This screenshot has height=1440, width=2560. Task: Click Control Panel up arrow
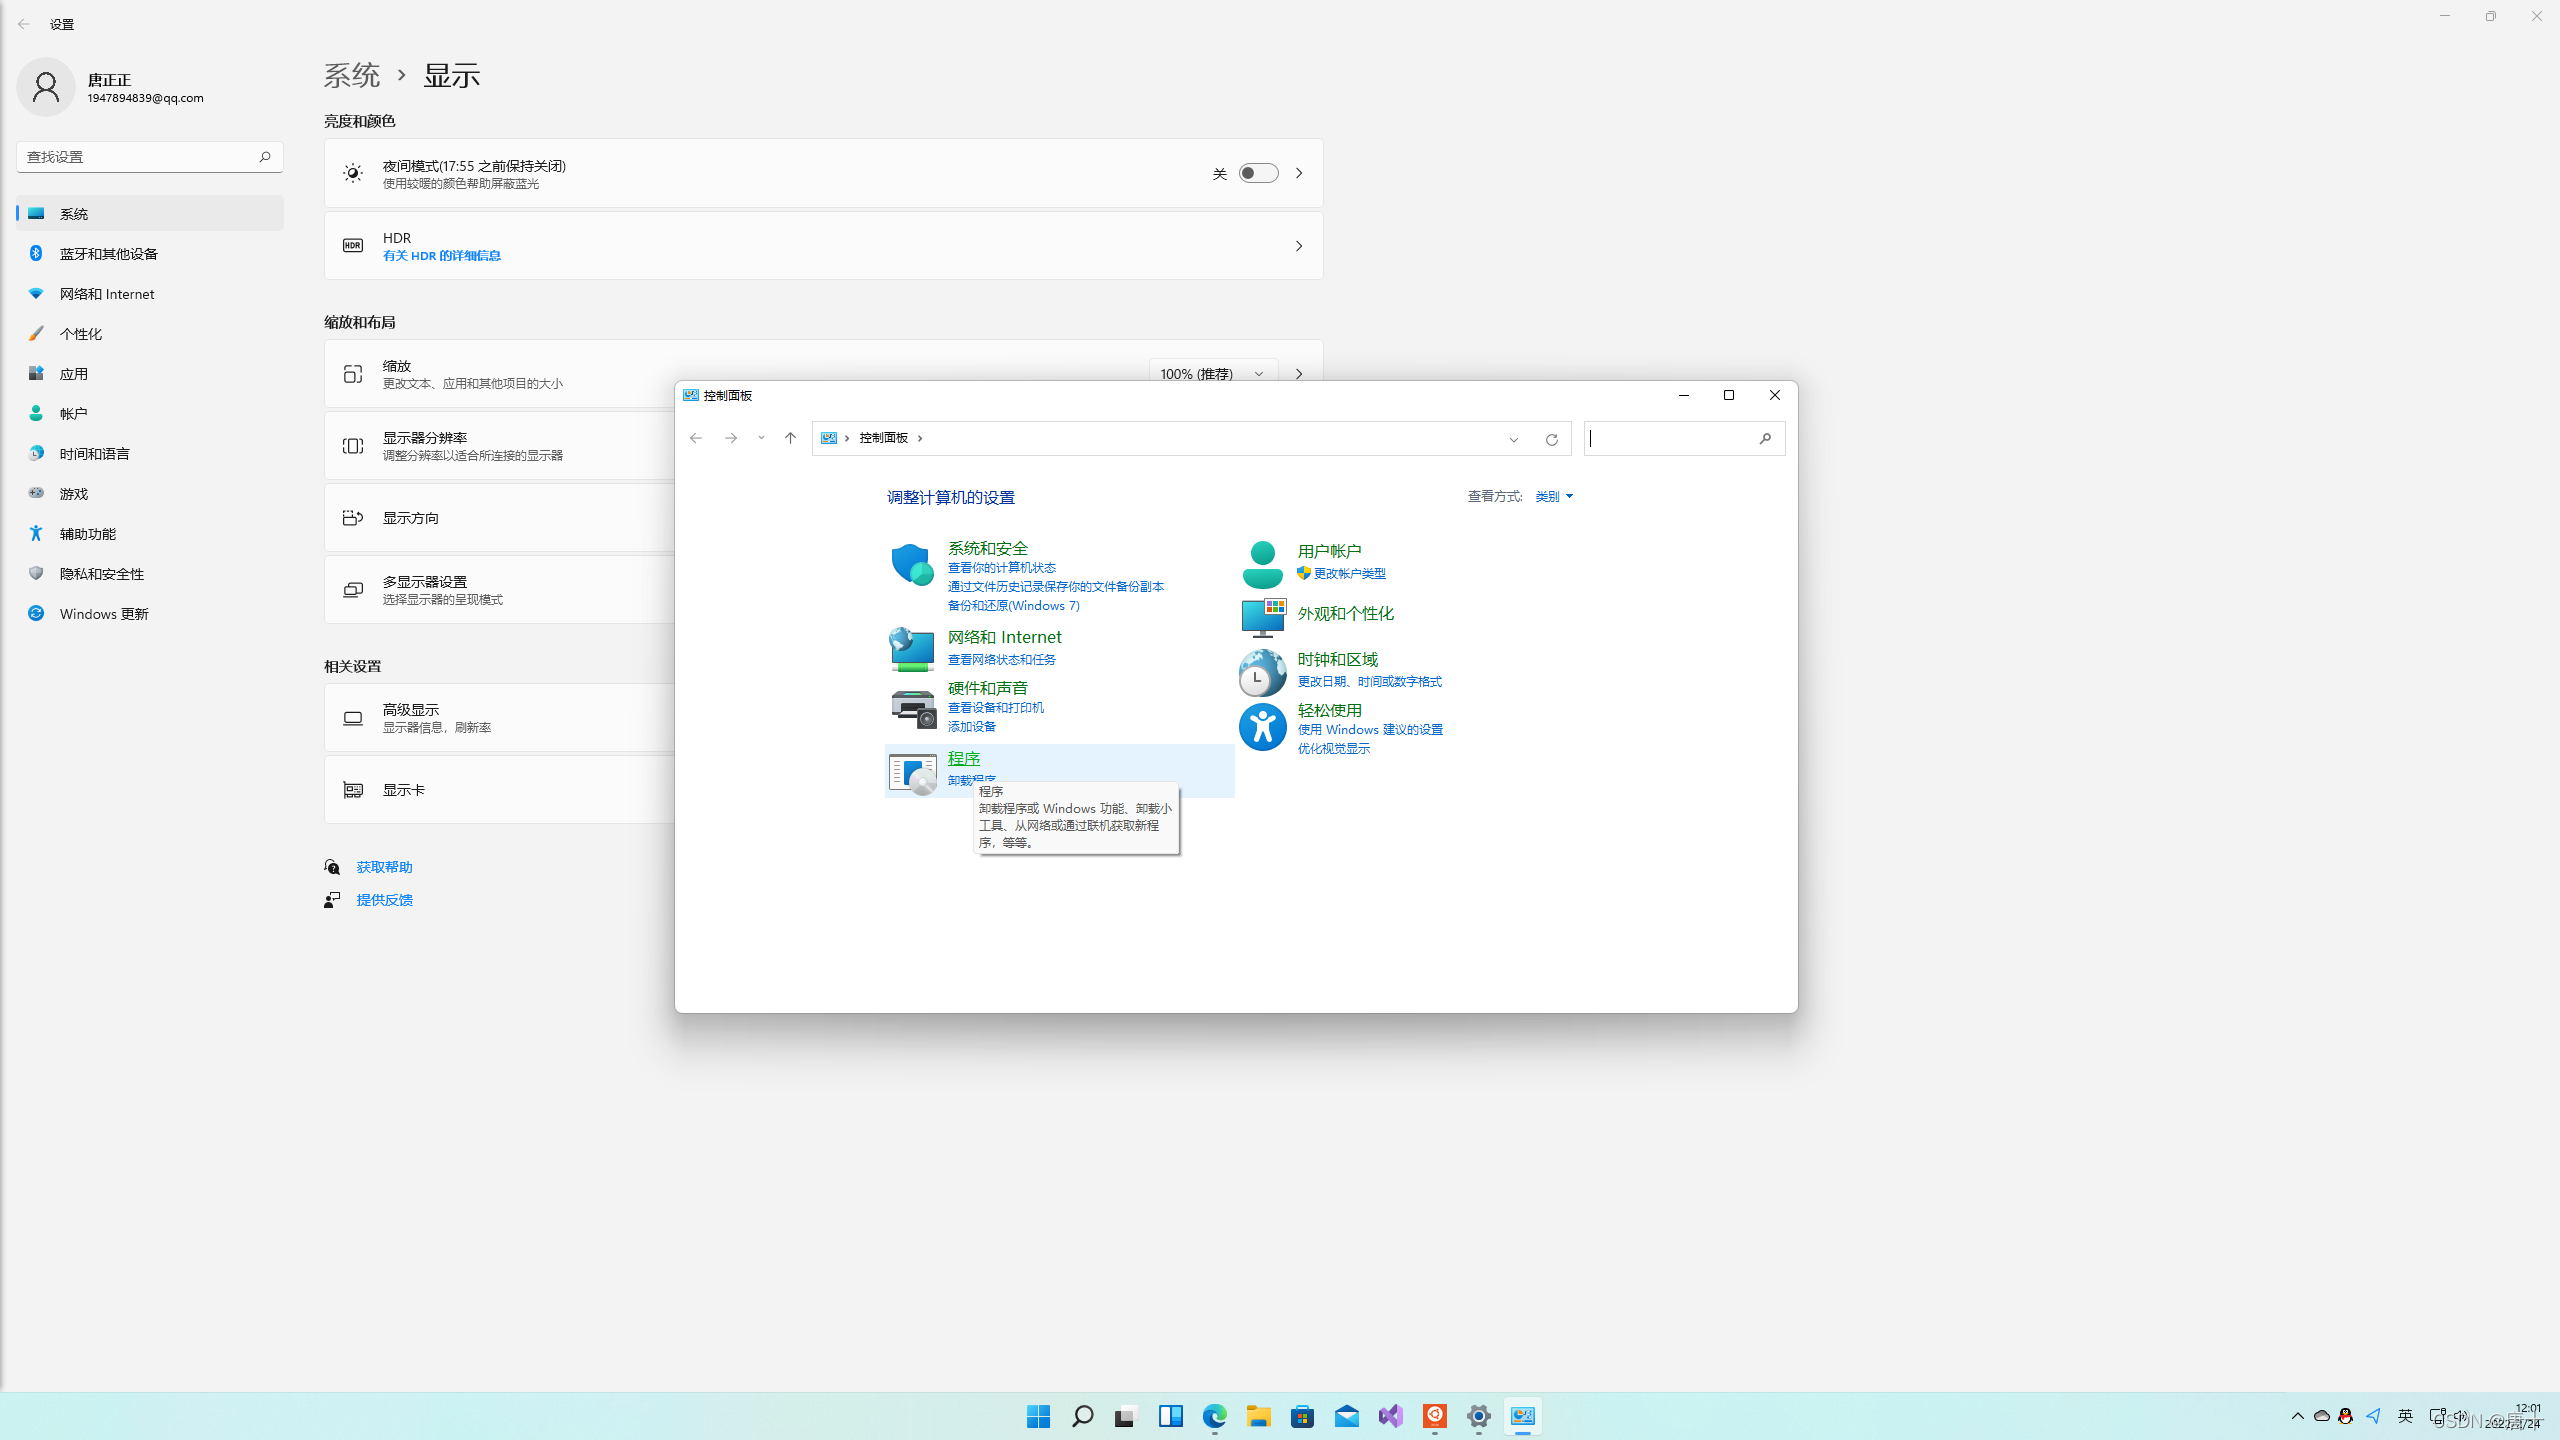click(x=790, y=438)
